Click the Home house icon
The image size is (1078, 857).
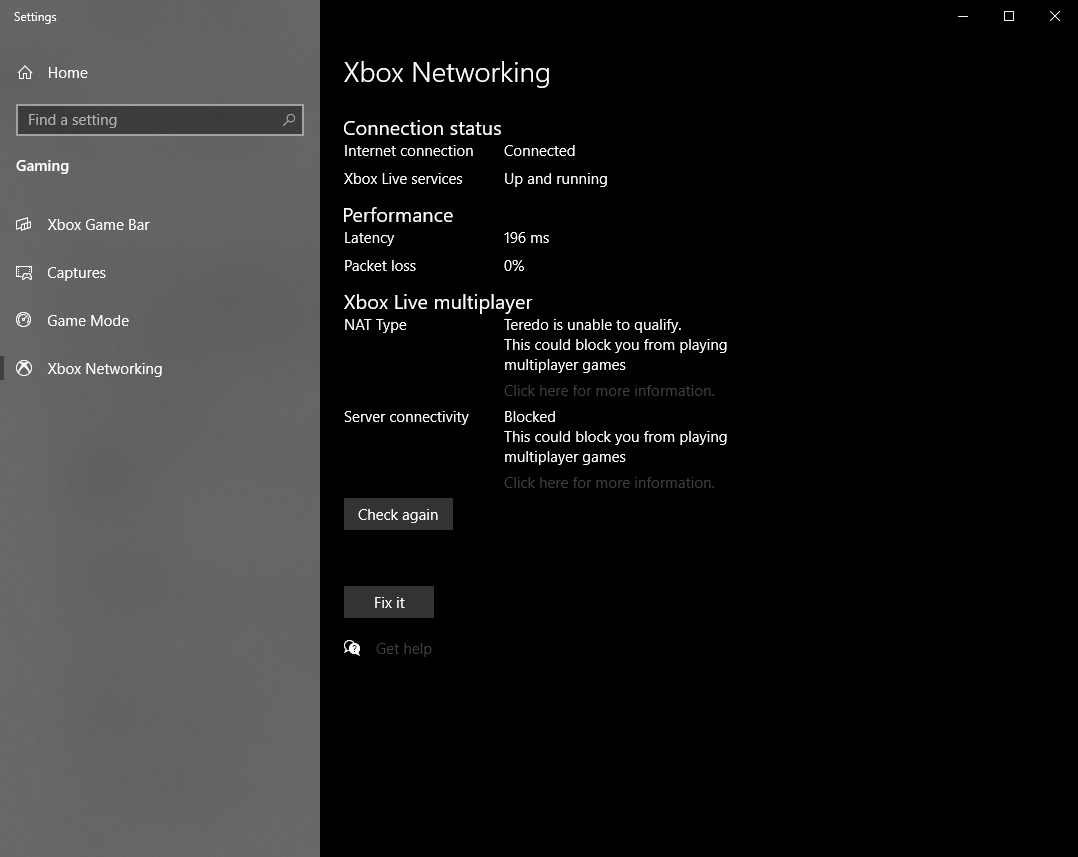tap(25, 73)
